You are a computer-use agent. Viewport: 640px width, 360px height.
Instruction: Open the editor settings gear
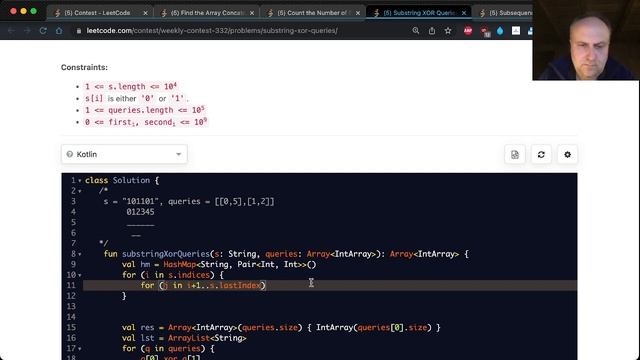point(567,155)
